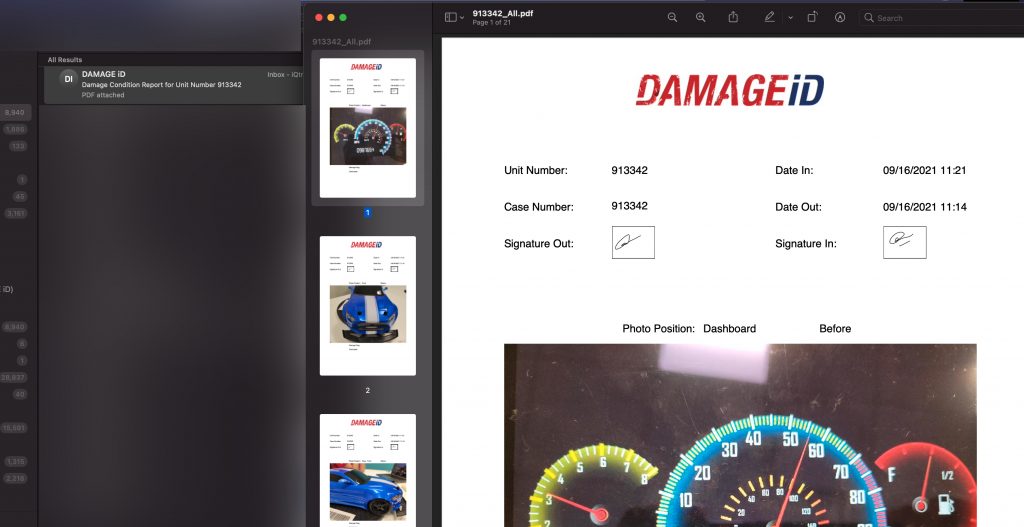Click the dashboard photo on the page
This screenshot has height=527, width=1024.
tap(740, 435)
